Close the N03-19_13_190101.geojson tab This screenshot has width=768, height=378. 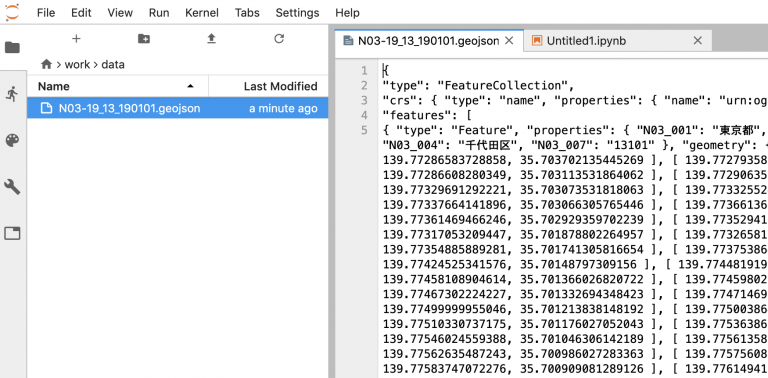[x=509, y=41]
